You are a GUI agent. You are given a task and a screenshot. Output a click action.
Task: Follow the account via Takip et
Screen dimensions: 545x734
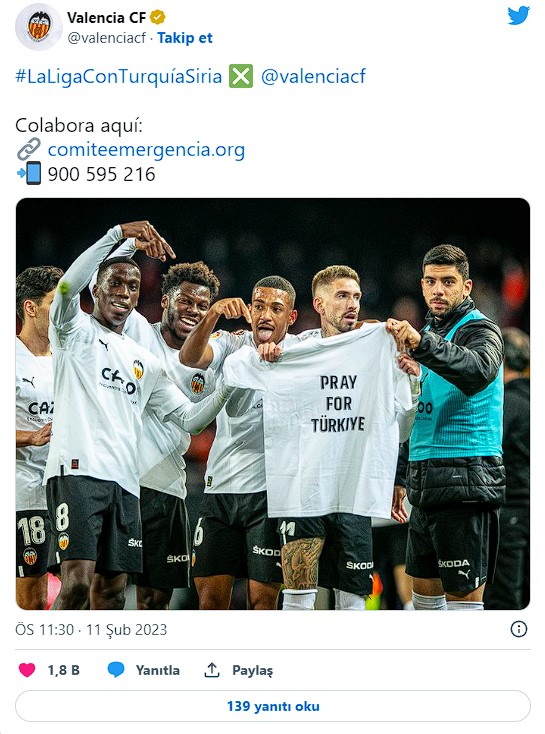click(x=184, y=38)
